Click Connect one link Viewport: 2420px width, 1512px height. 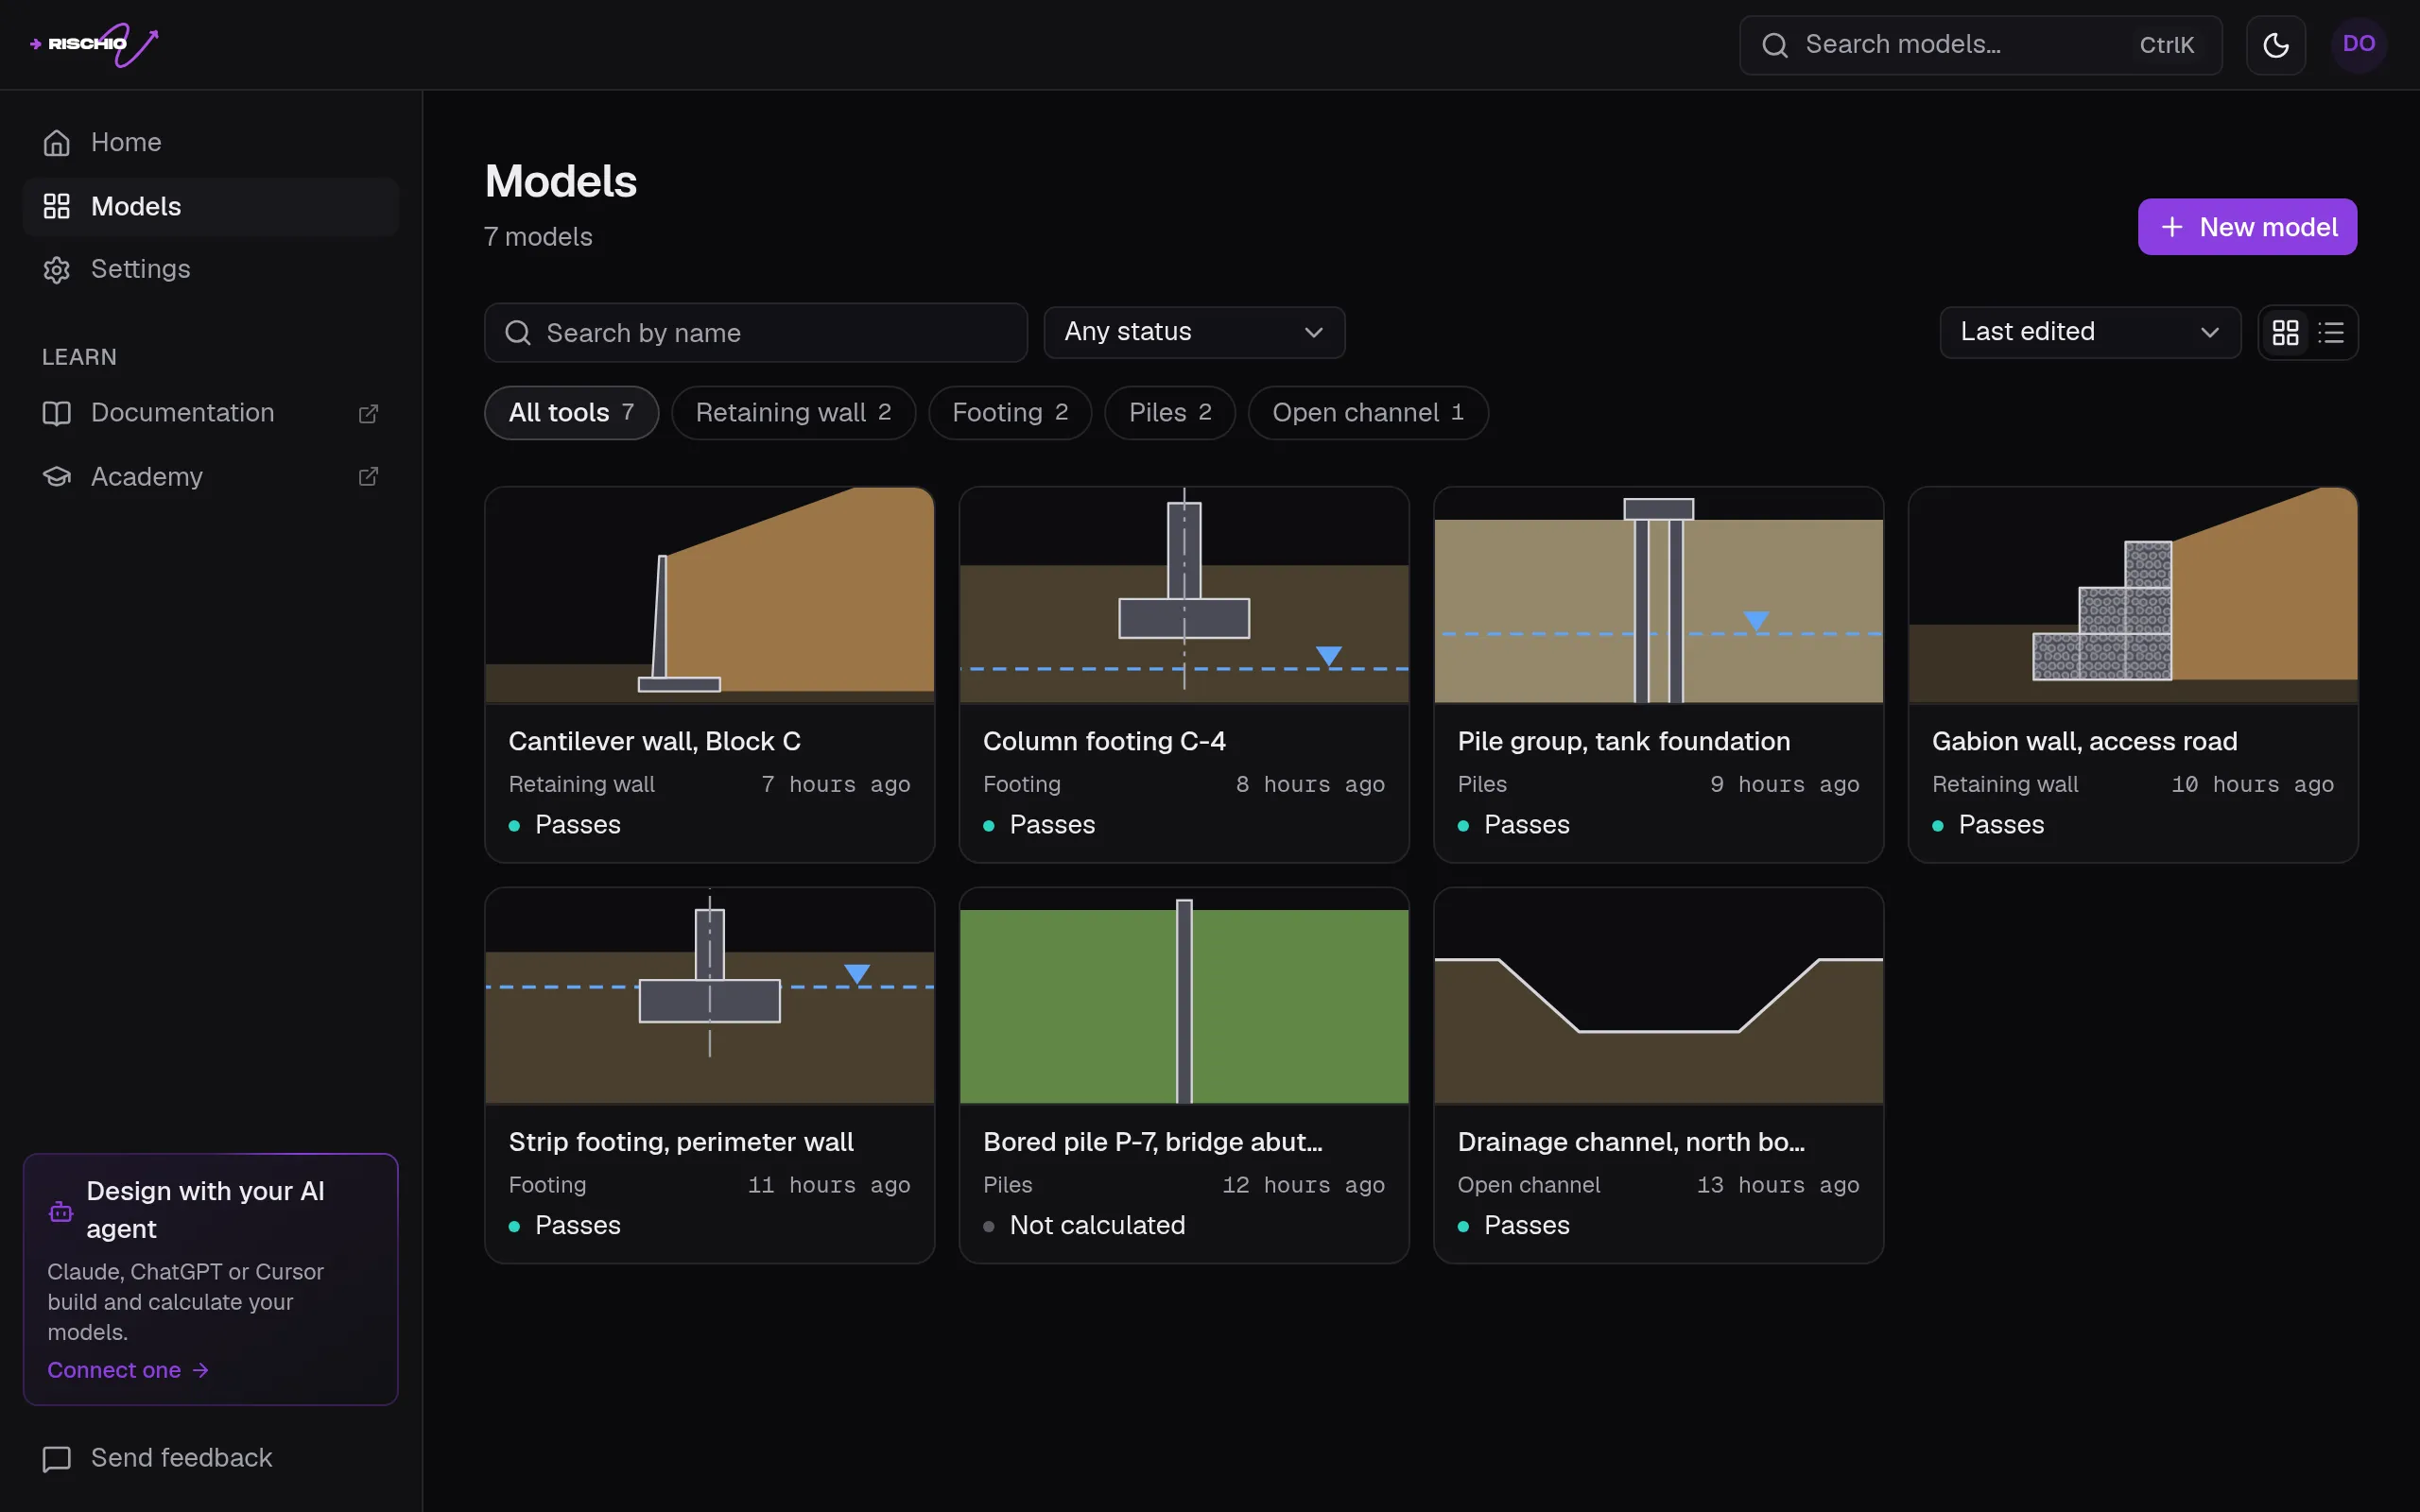click(128, 1370)
